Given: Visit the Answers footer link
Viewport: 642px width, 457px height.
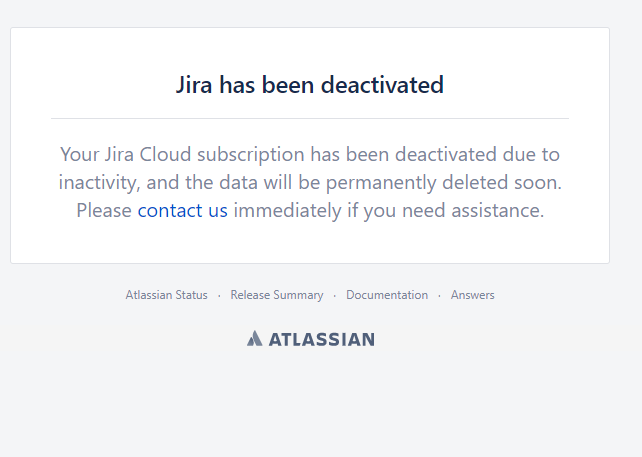Looking at the screenshot, I should [x=472, y=295].
